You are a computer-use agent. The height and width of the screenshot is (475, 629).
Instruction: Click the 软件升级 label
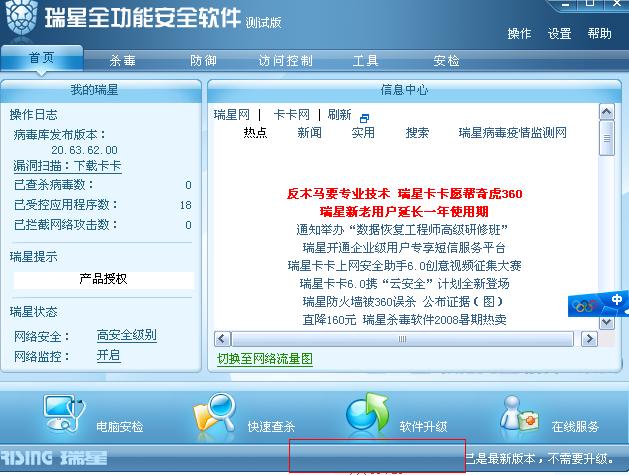(424, 426)
